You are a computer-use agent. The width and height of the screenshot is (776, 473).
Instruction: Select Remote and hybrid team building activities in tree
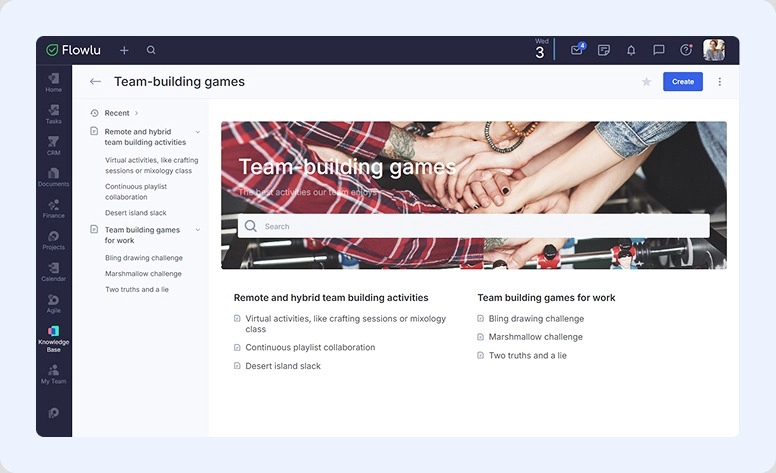point(145,137)
